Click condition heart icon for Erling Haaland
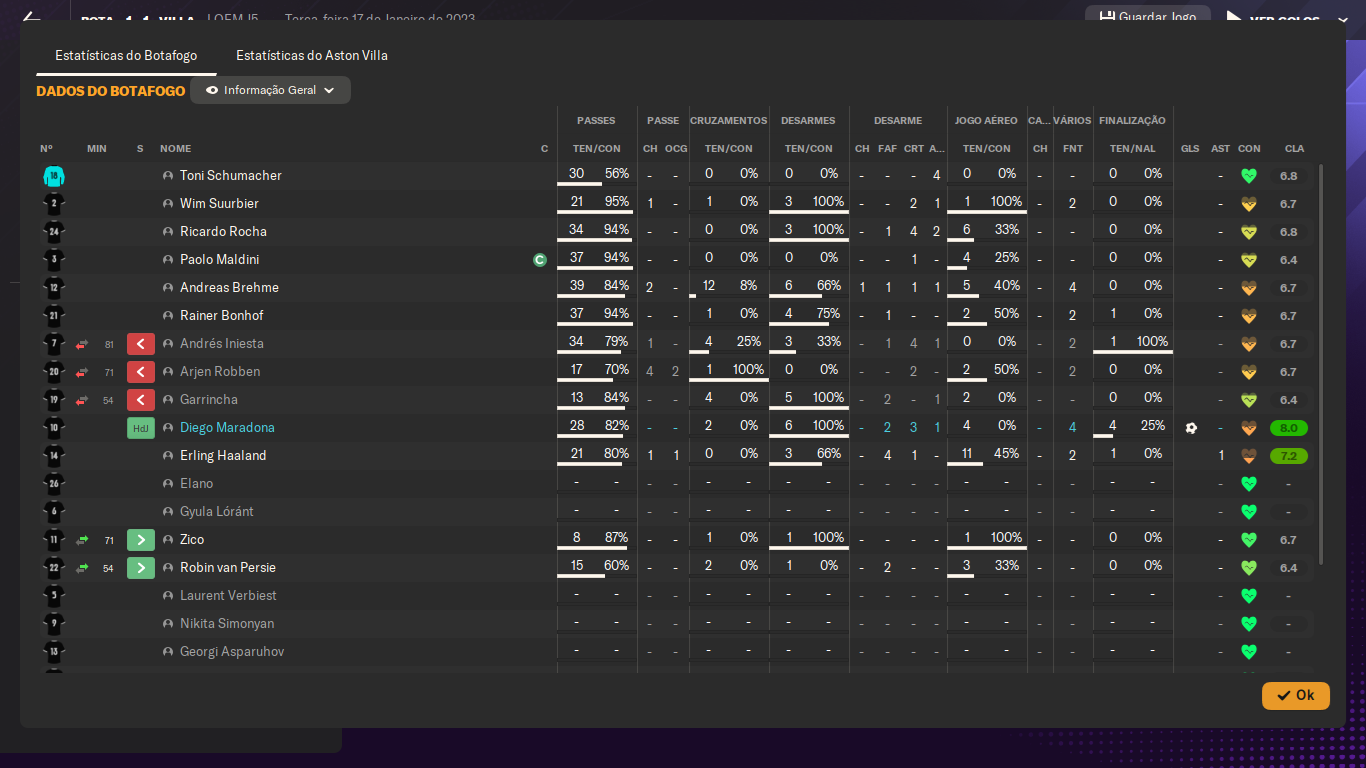Viewport: 1366px width, 768px height. [x=1248, y=456]
